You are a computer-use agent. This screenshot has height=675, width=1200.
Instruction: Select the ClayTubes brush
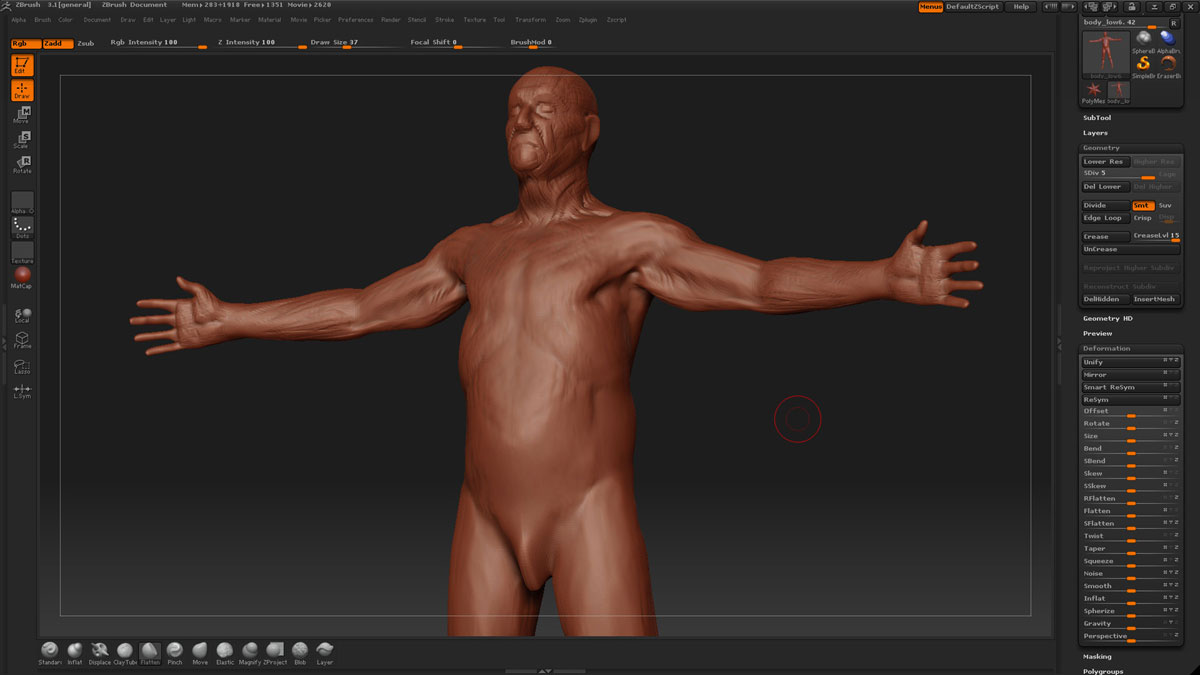[x=125, y=651]
